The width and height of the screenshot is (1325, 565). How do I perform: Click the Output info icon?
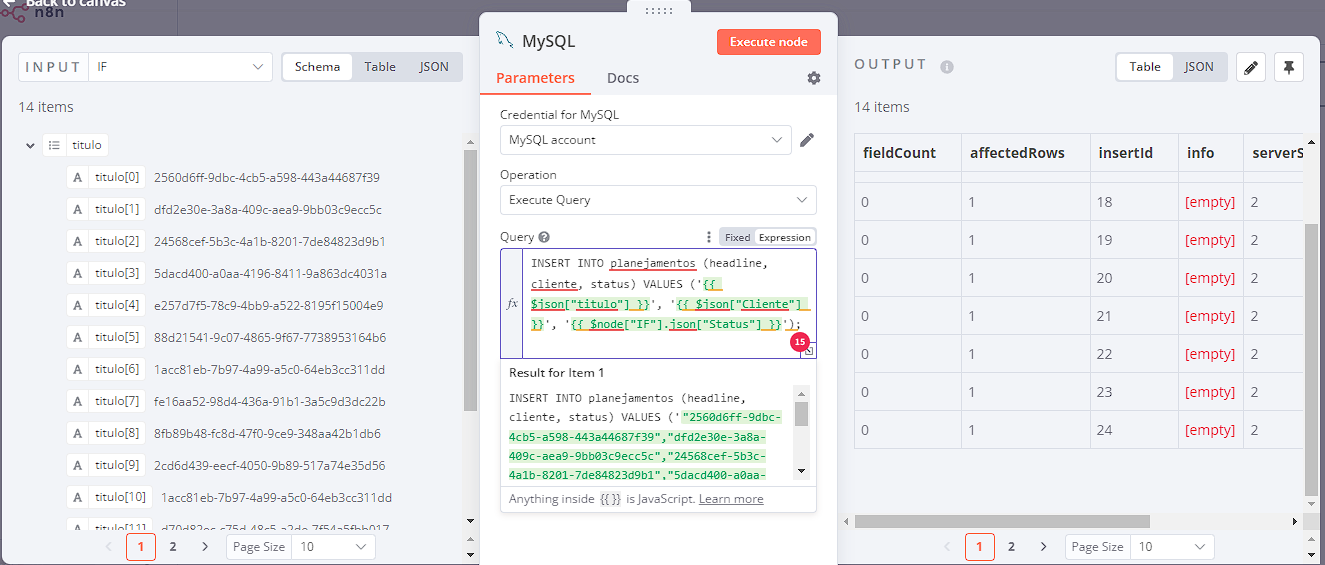point(947,67)
